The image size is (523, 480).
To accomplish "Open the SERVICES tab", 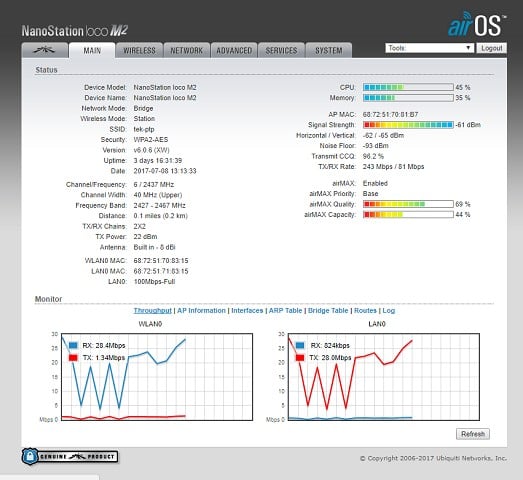I will [x=282, y=50].
